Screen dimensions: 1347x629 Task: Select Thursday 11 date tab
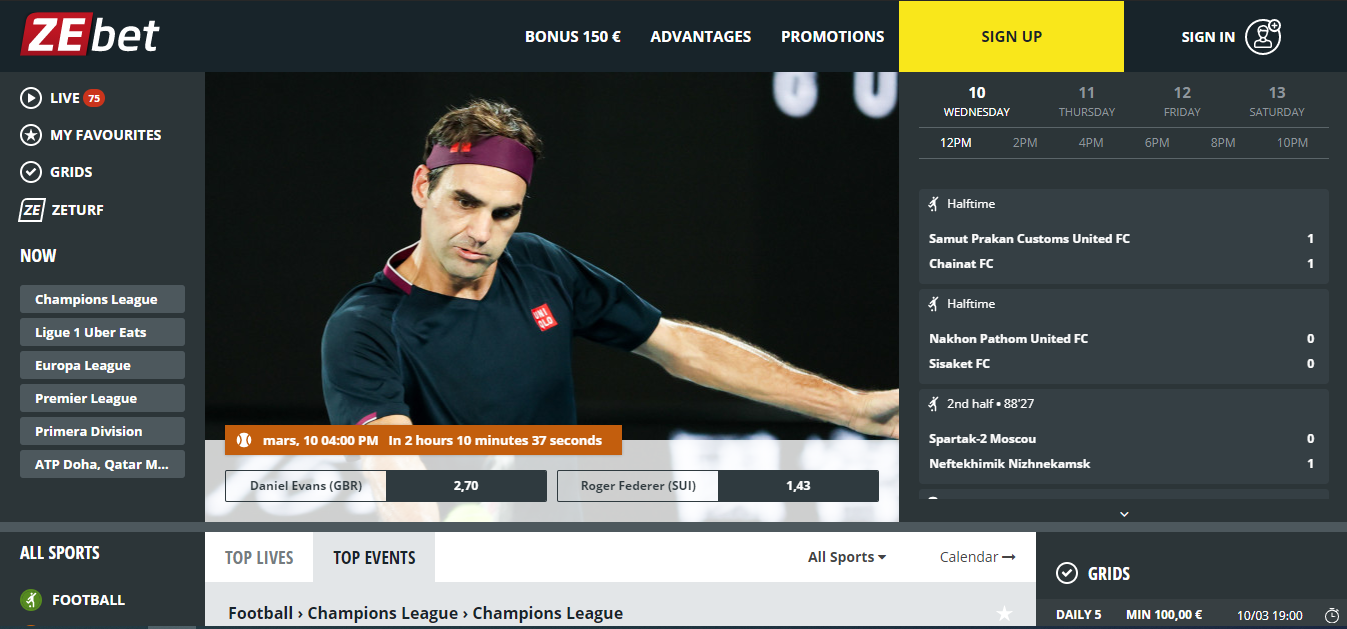point(1087,101)
